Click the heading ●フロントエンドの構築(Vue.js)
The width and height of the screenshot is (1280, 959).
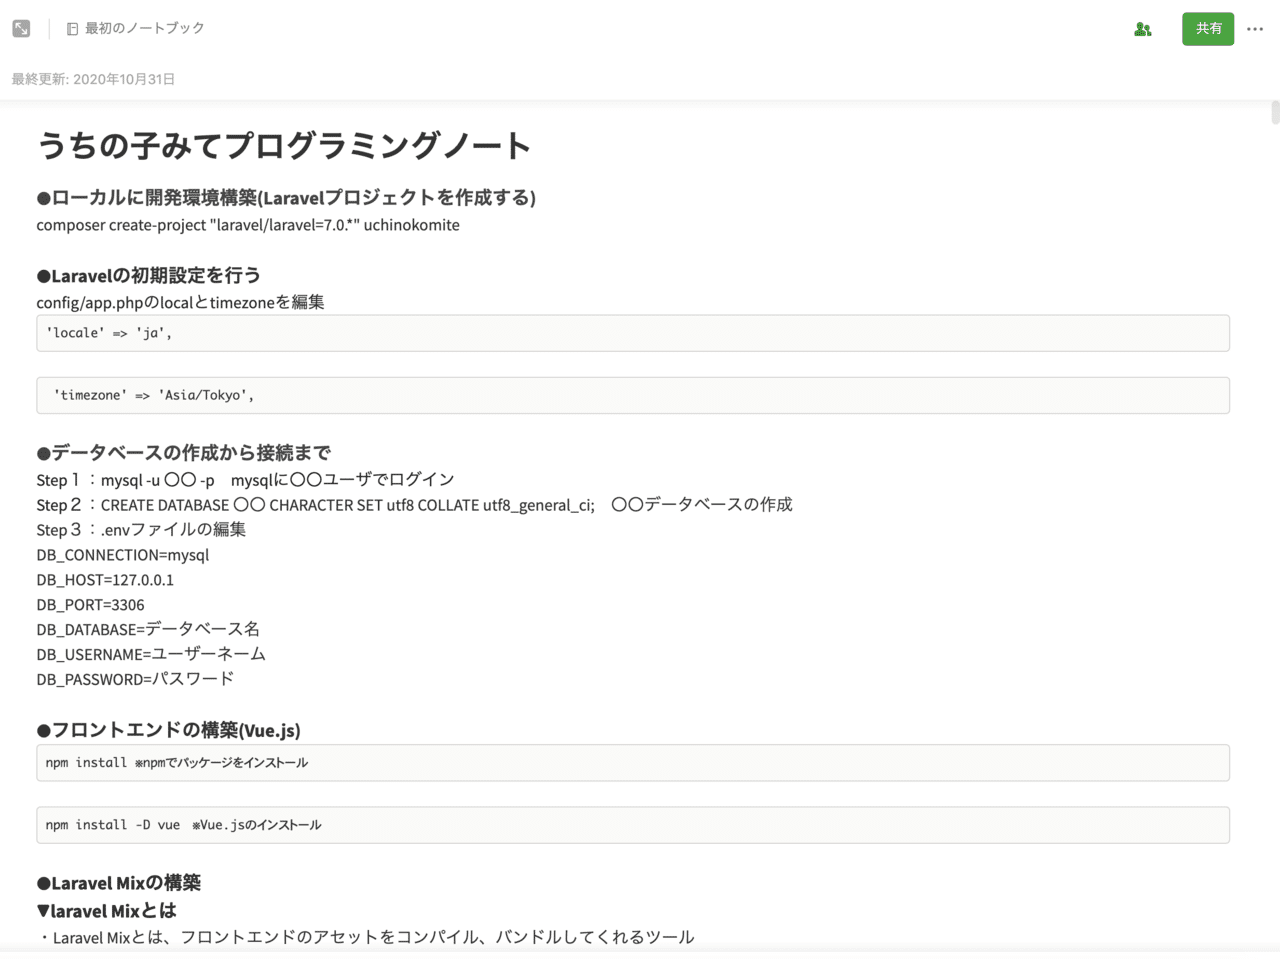(169, 730)
